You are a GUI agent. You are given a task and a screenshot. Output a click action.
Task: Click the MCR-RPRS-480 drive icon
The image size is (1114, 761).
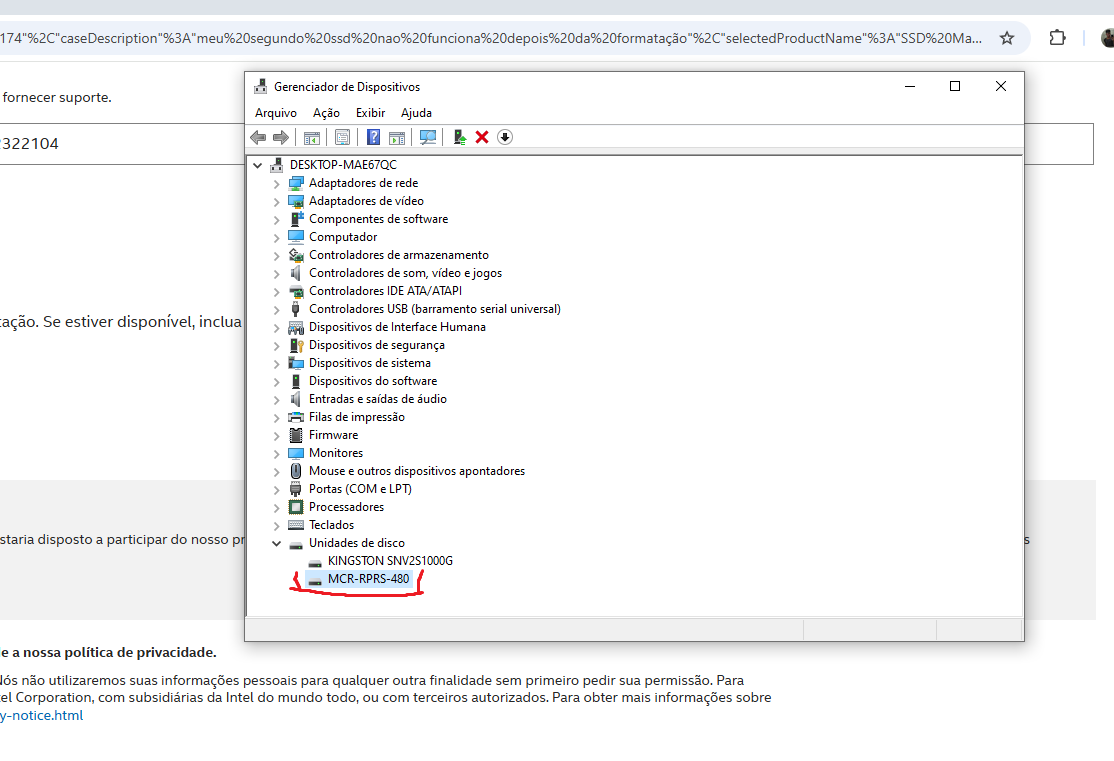tap(315, 580)
